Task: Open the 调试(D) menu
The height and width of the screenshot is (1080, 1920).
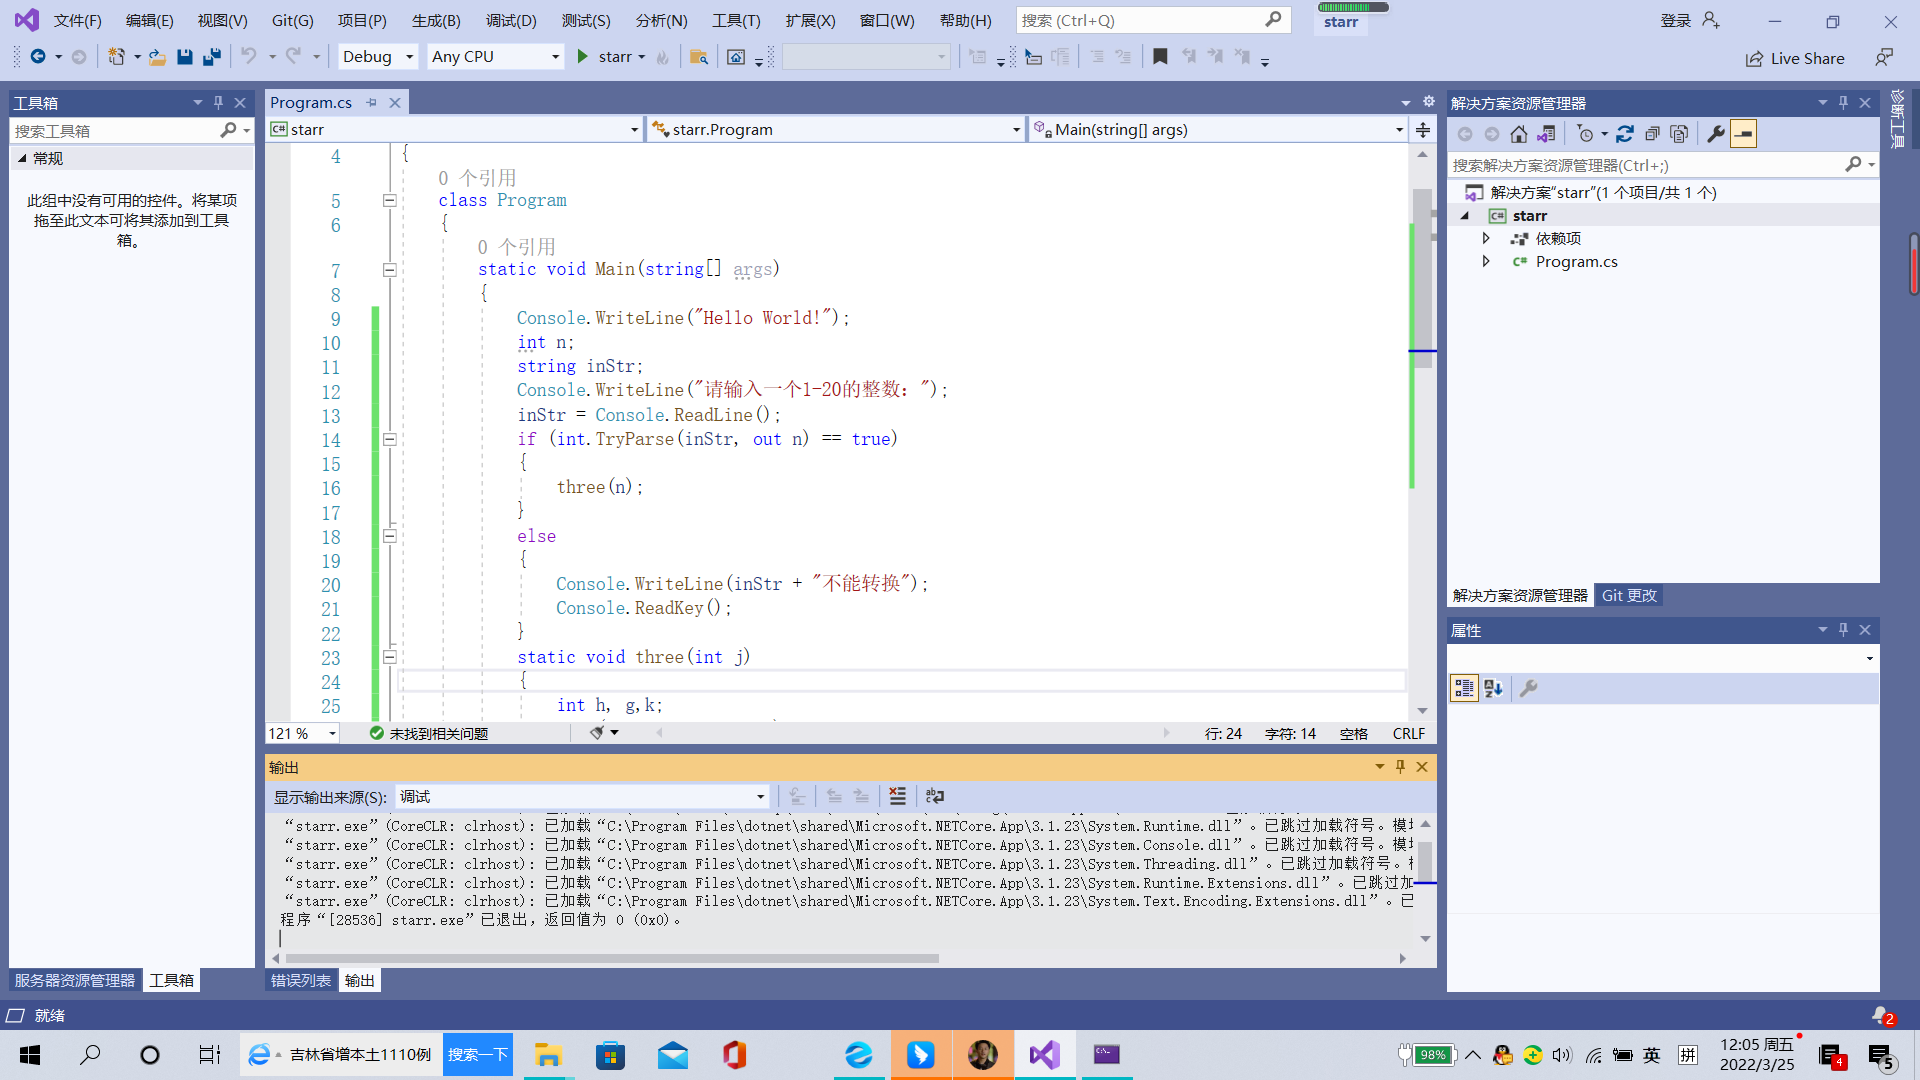Action: pos(510,20)
